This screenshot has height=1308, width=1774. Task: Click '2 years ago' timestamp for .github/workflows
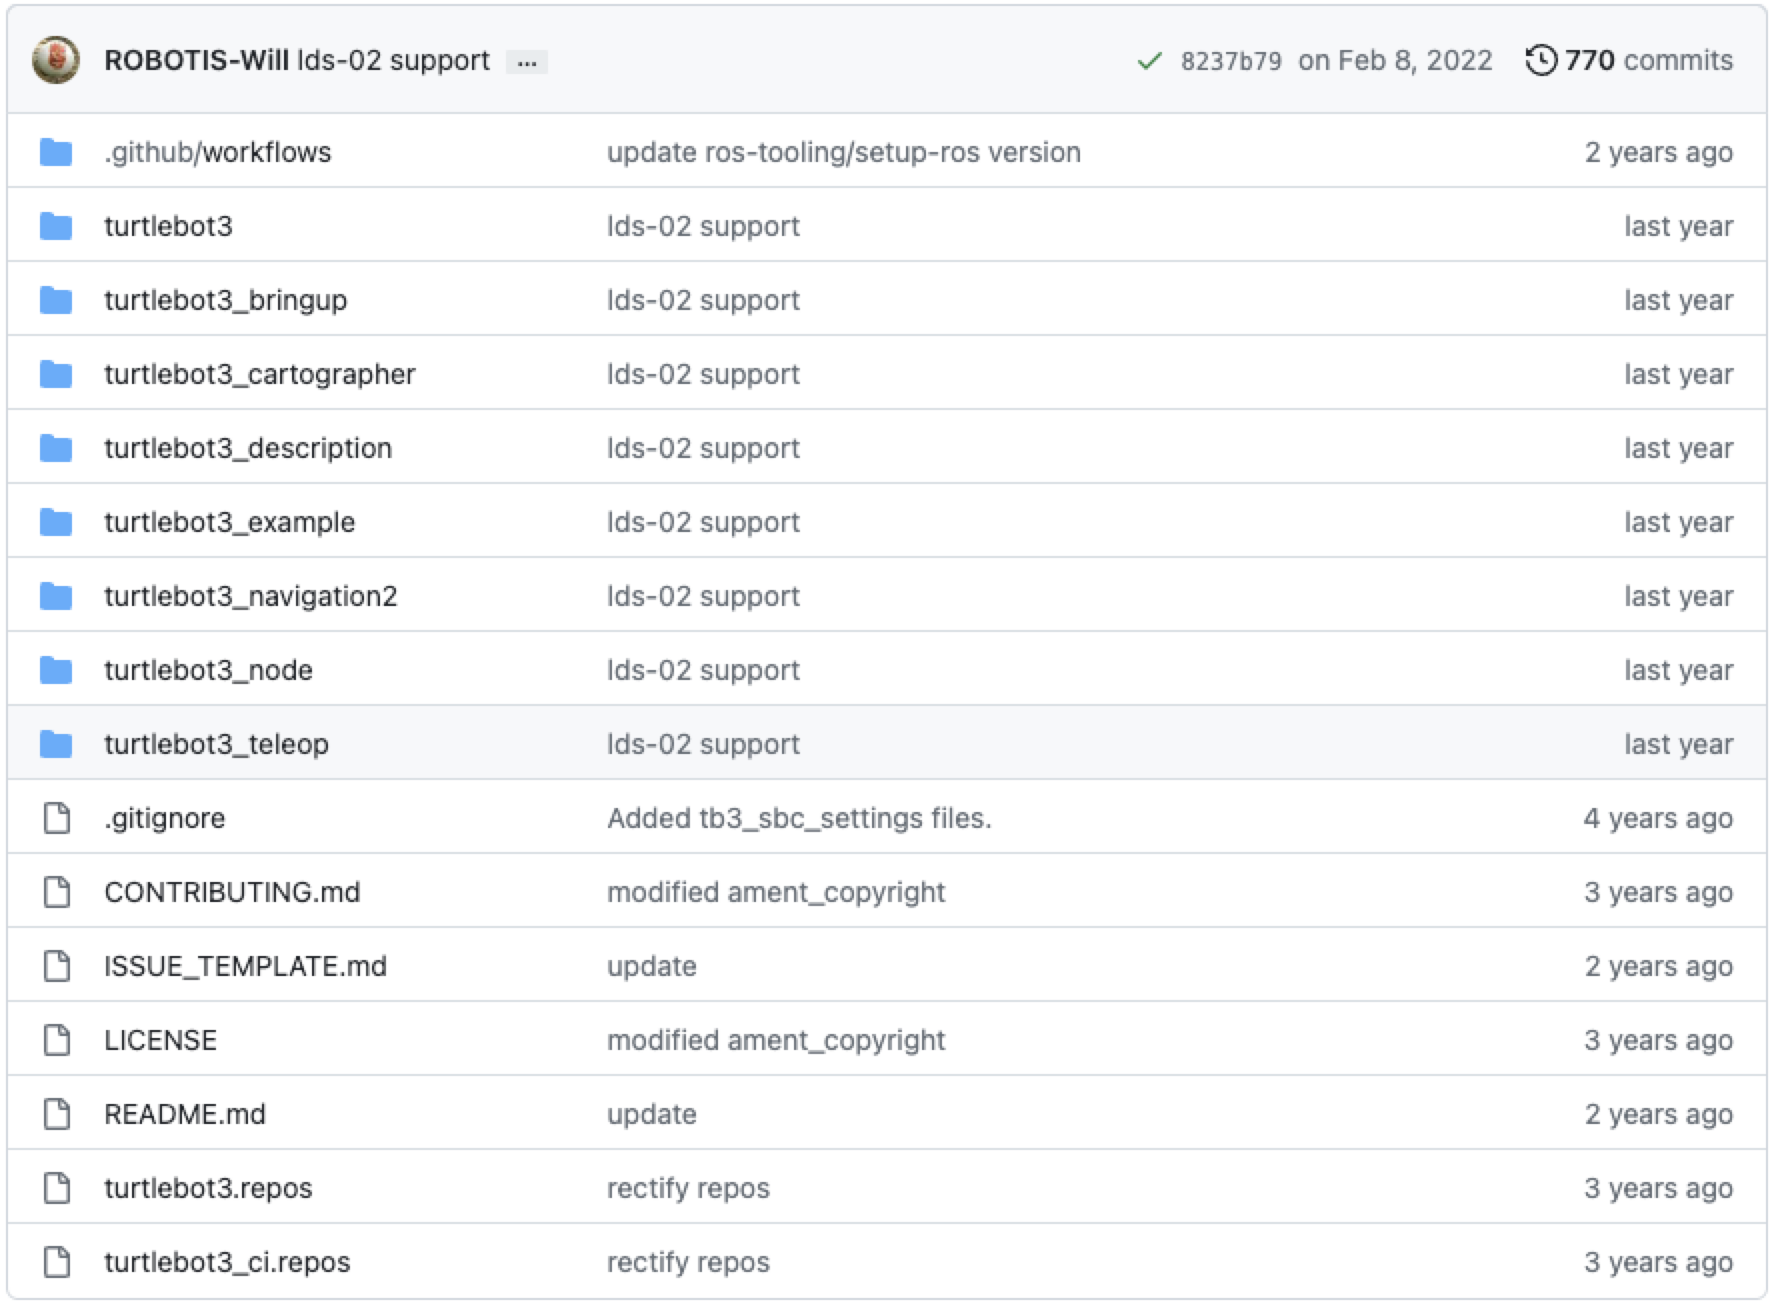coord(1659,152)
